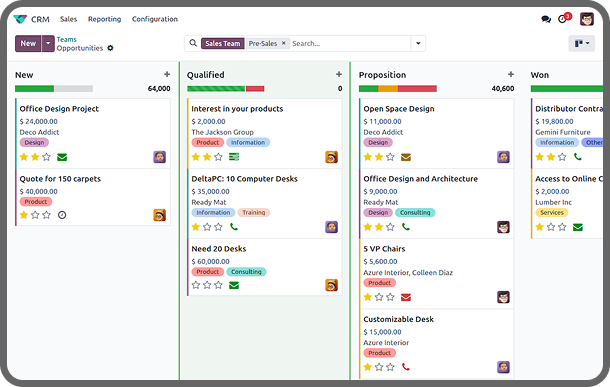The height and width of the screenshot is (387, 610).
Task: Open the dropdown arrow next to New button
Action: click(x=48, y=43)
